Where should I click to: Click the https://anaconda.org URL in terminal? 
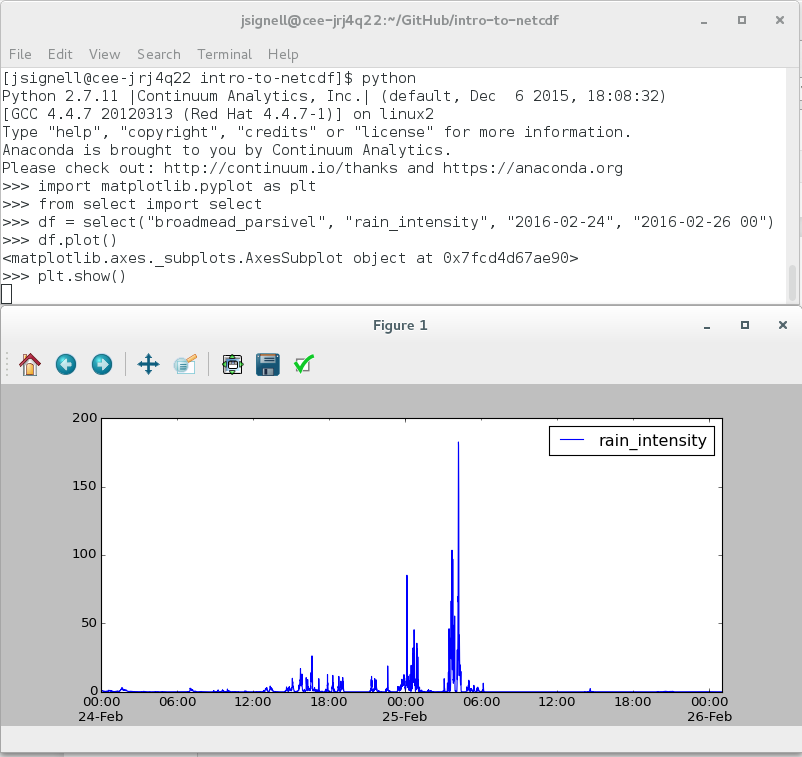click(532, 168)
